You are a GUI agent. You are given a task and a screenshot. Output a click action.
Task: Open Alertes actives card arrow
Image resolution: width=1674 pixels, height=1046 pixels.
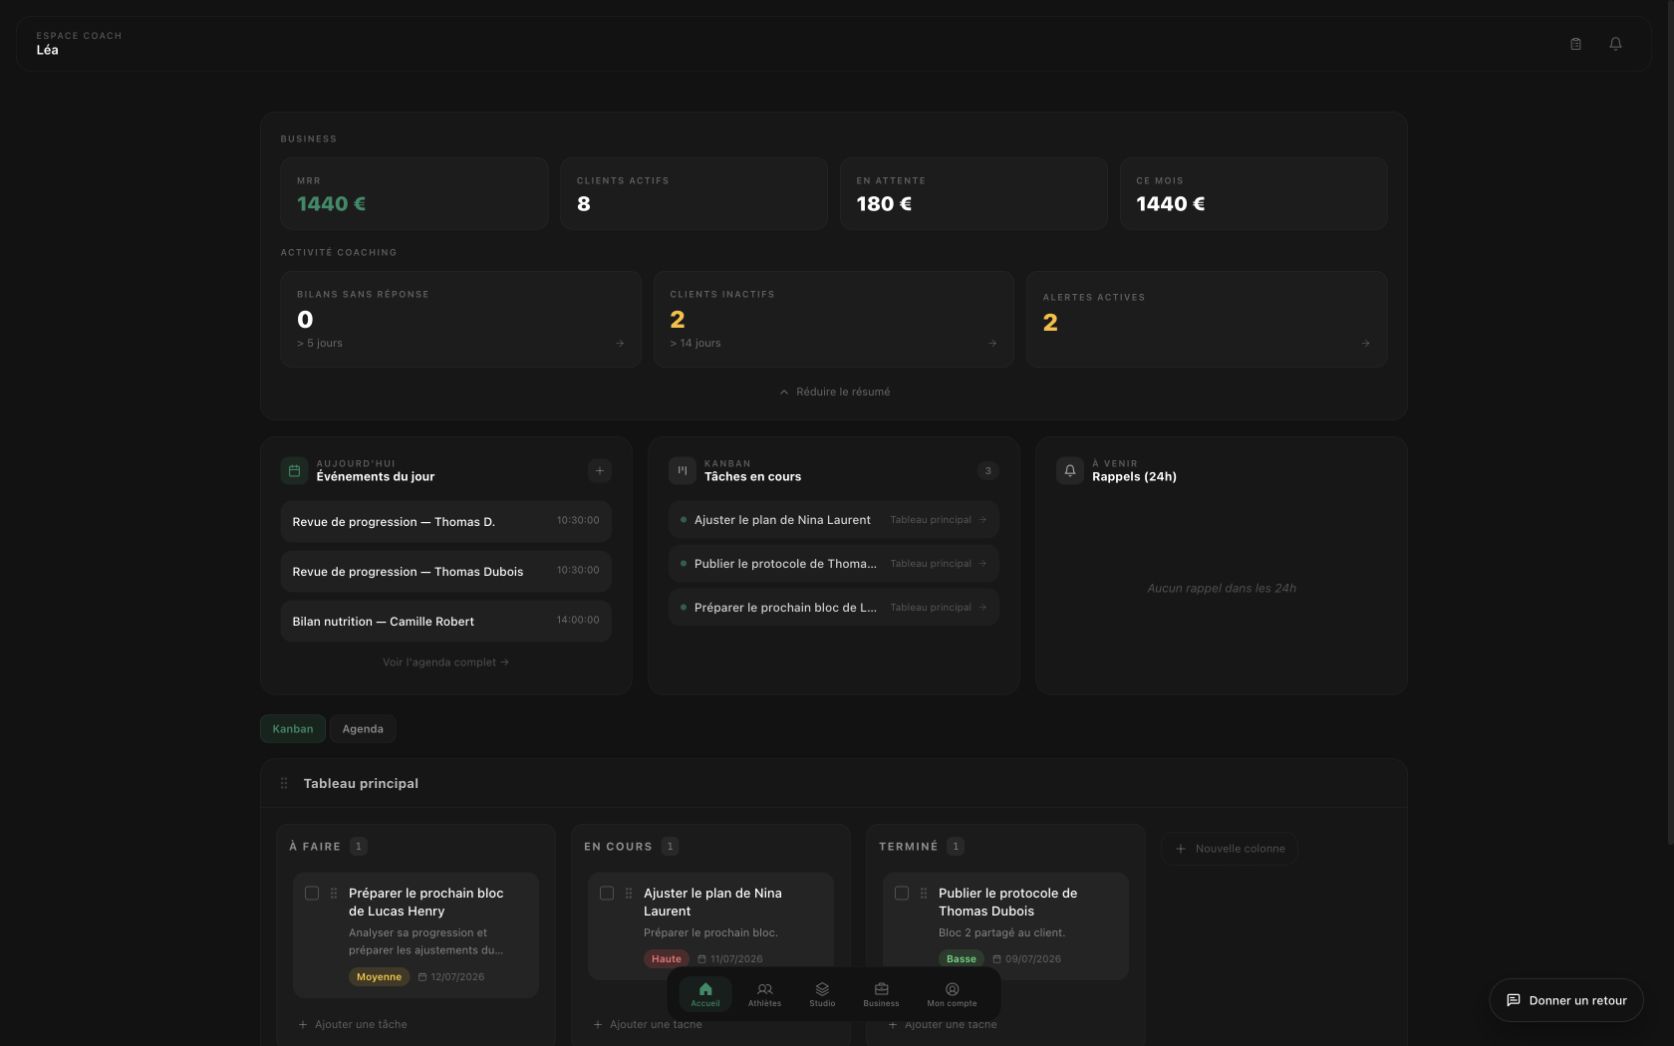pos(1365,343)
